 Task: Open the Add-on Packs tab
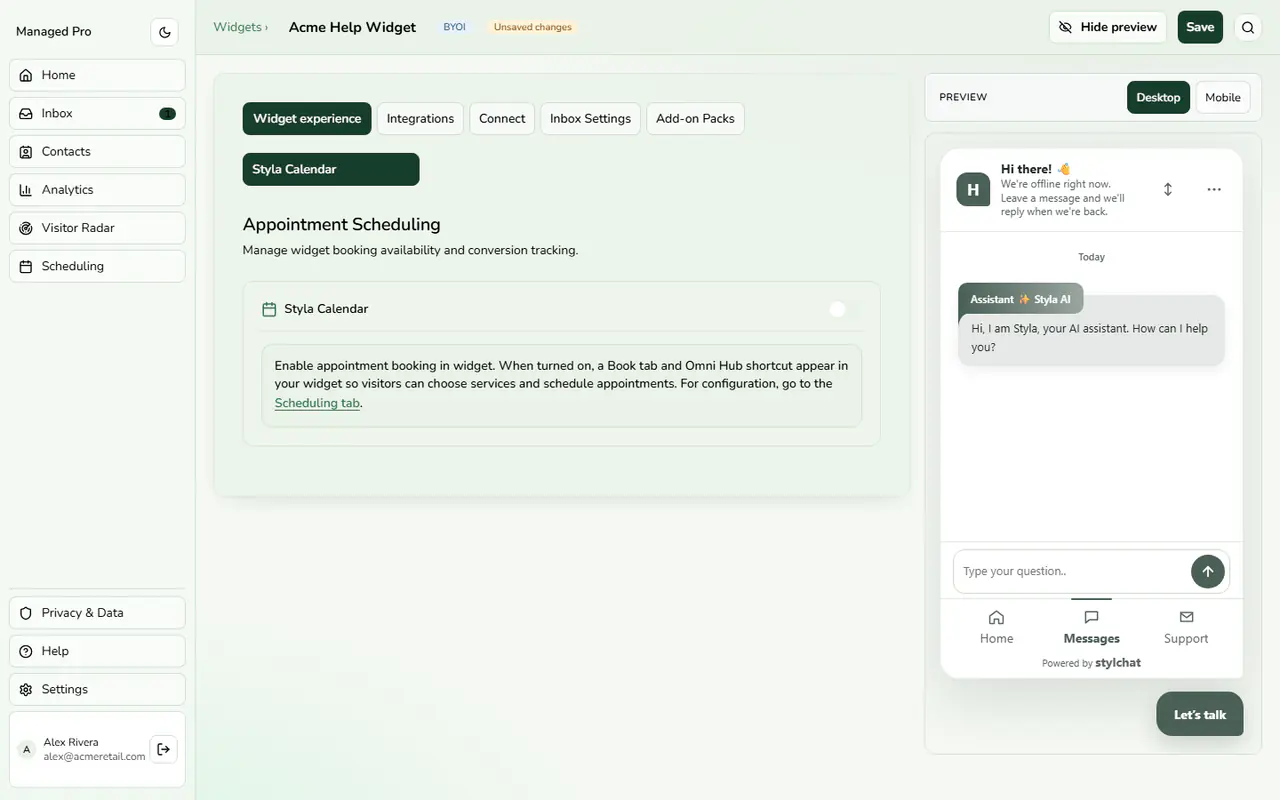(695, 118)
